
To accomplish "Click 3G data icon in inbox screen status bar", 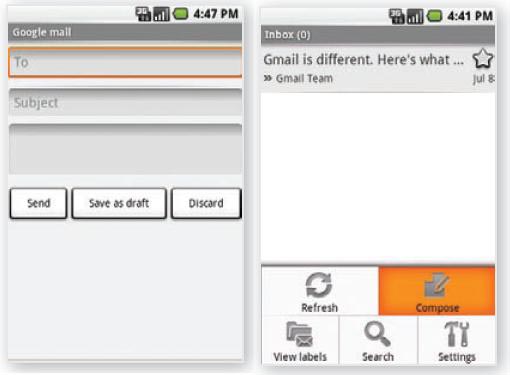I will (397, 16).
